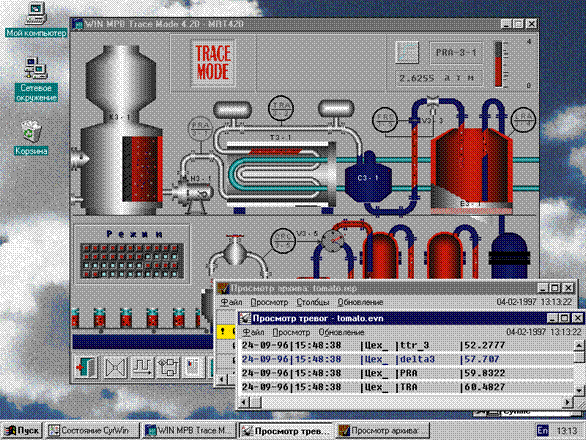The height and width of the screenshot is (440, 586).
Task: Click the alarm viewer window title icon
Action: 245,318
